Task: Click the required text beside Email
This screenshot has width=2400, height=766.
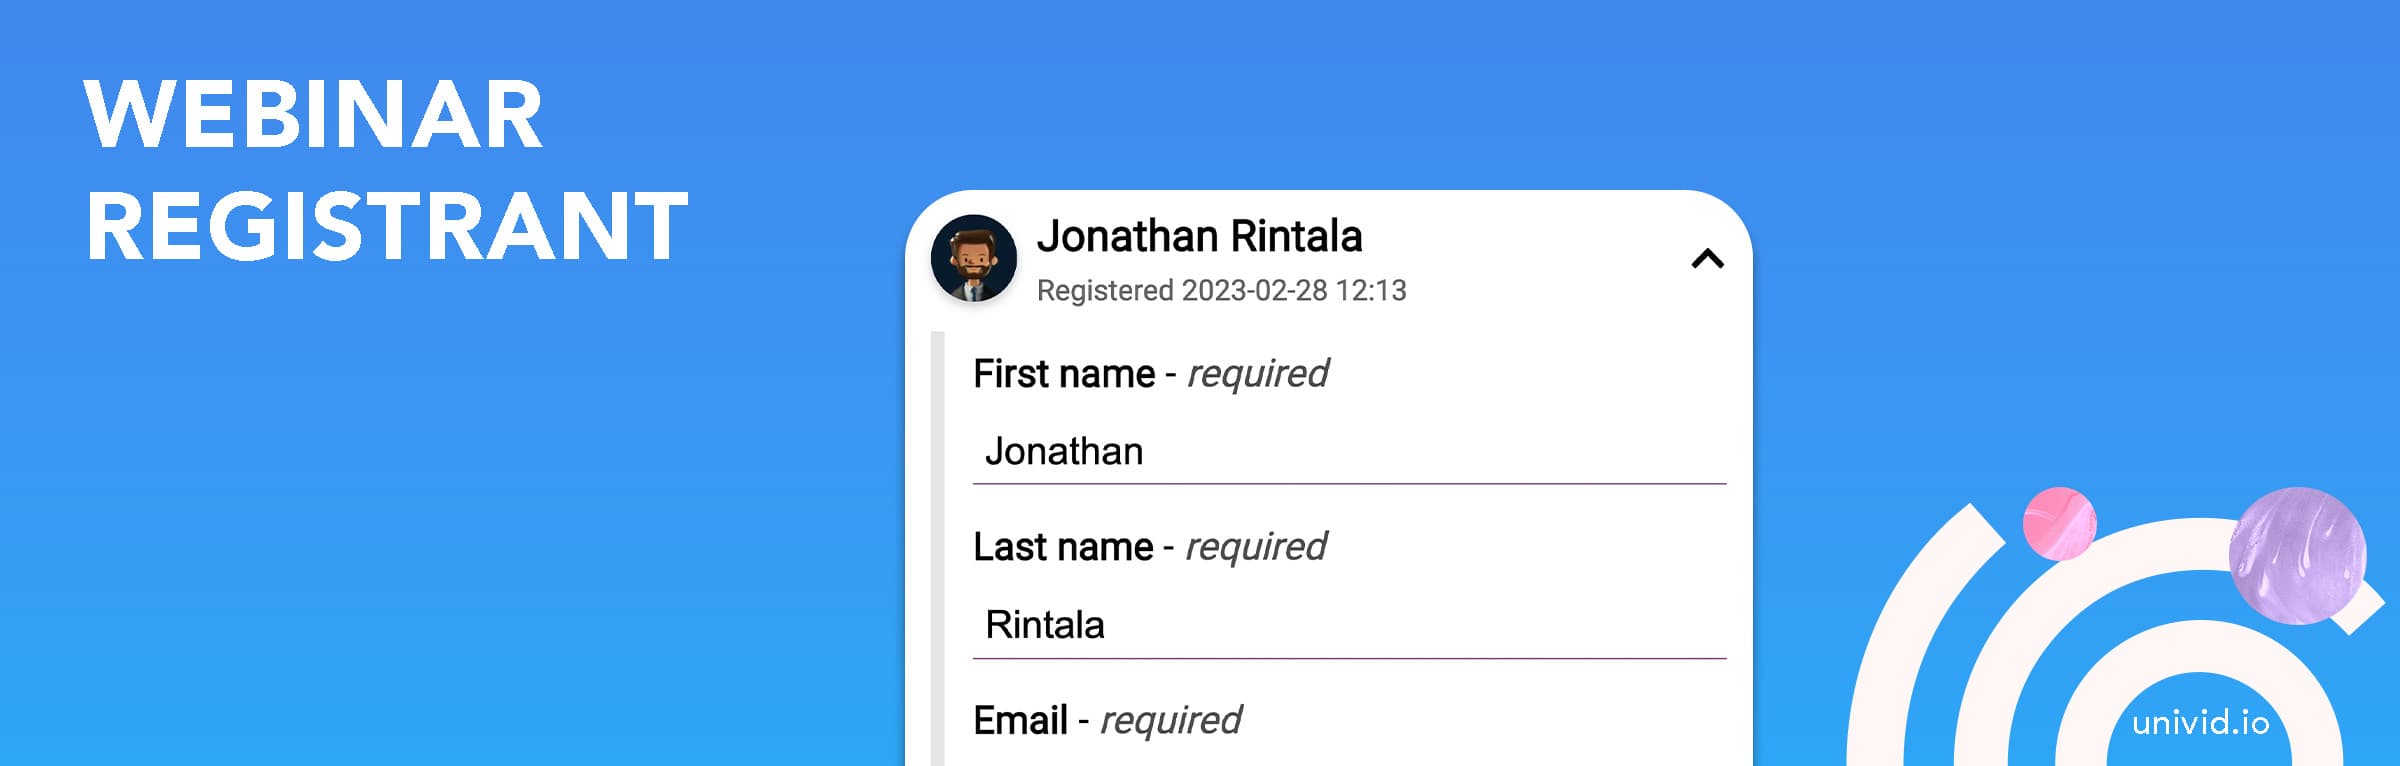Action: click(x=1170, y=720)
